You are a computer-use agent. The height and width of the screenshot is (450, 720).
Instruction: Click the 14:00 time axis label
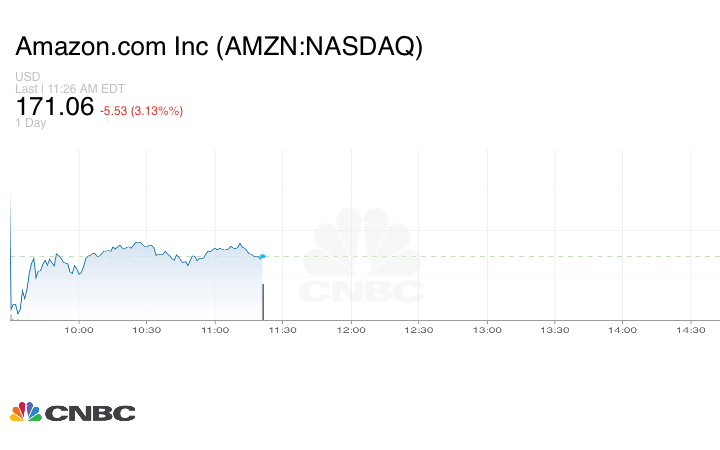(x=623, y=330)
